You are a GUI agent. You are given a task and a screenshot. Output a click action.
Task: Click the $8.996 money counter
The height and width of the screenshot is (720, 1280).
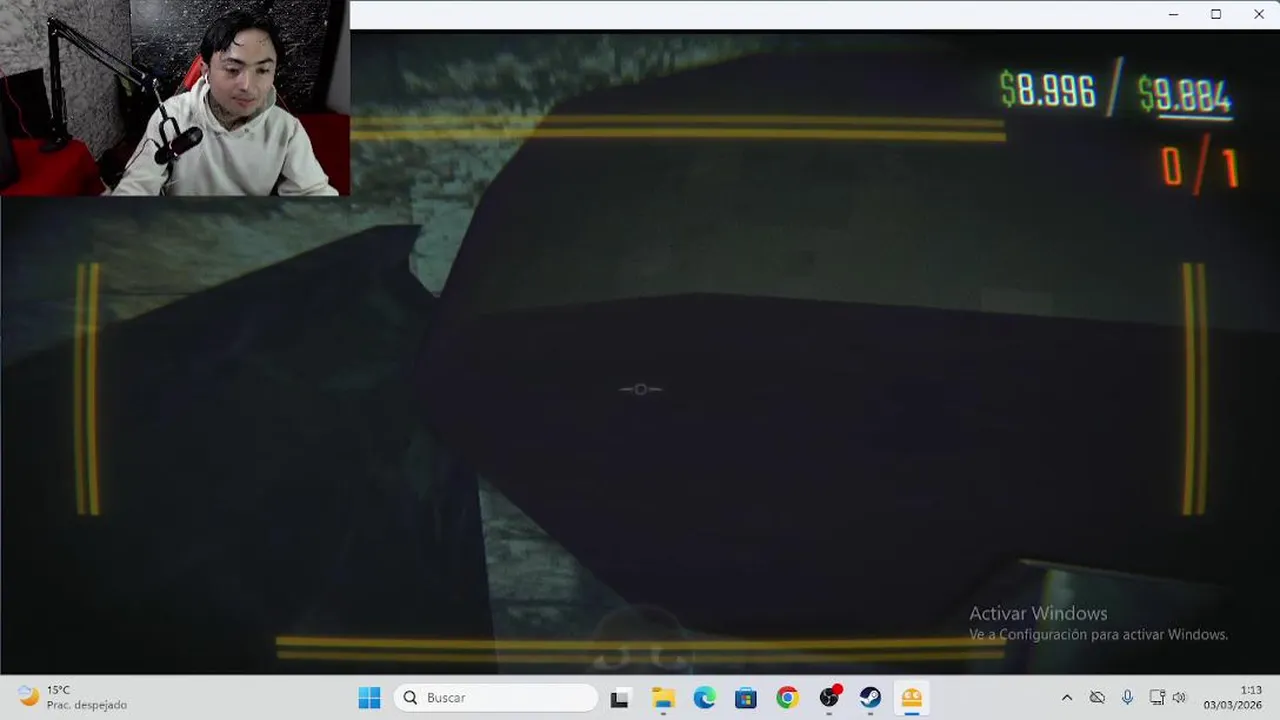pyautogui.click(x=1047, y=91)
